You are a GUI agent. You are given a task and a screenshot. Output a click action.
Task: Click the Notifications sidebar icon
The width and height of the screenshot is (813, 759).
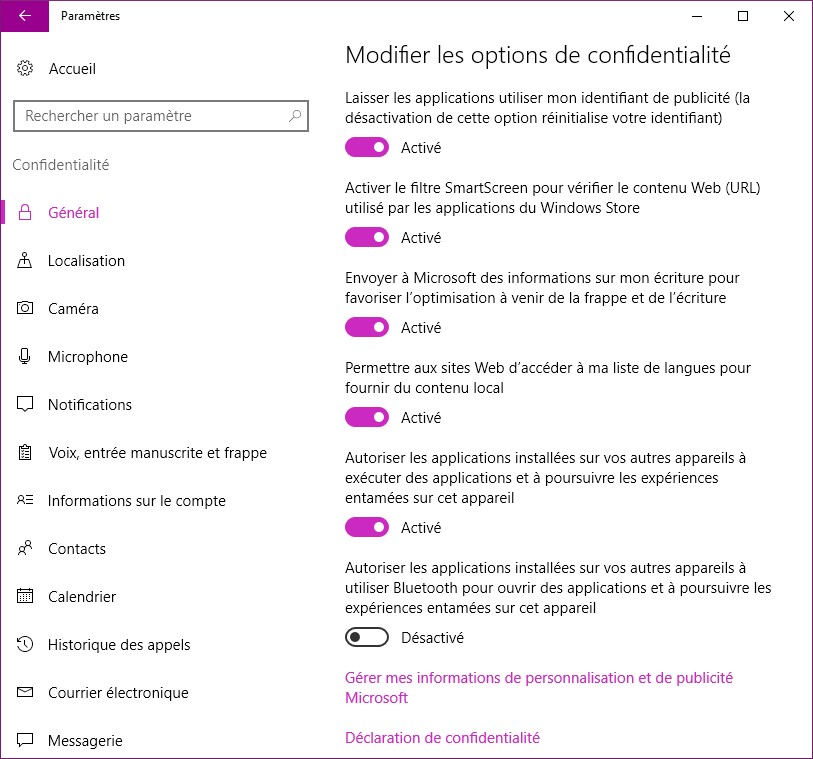pyautogui.click(x=26, y=405)
